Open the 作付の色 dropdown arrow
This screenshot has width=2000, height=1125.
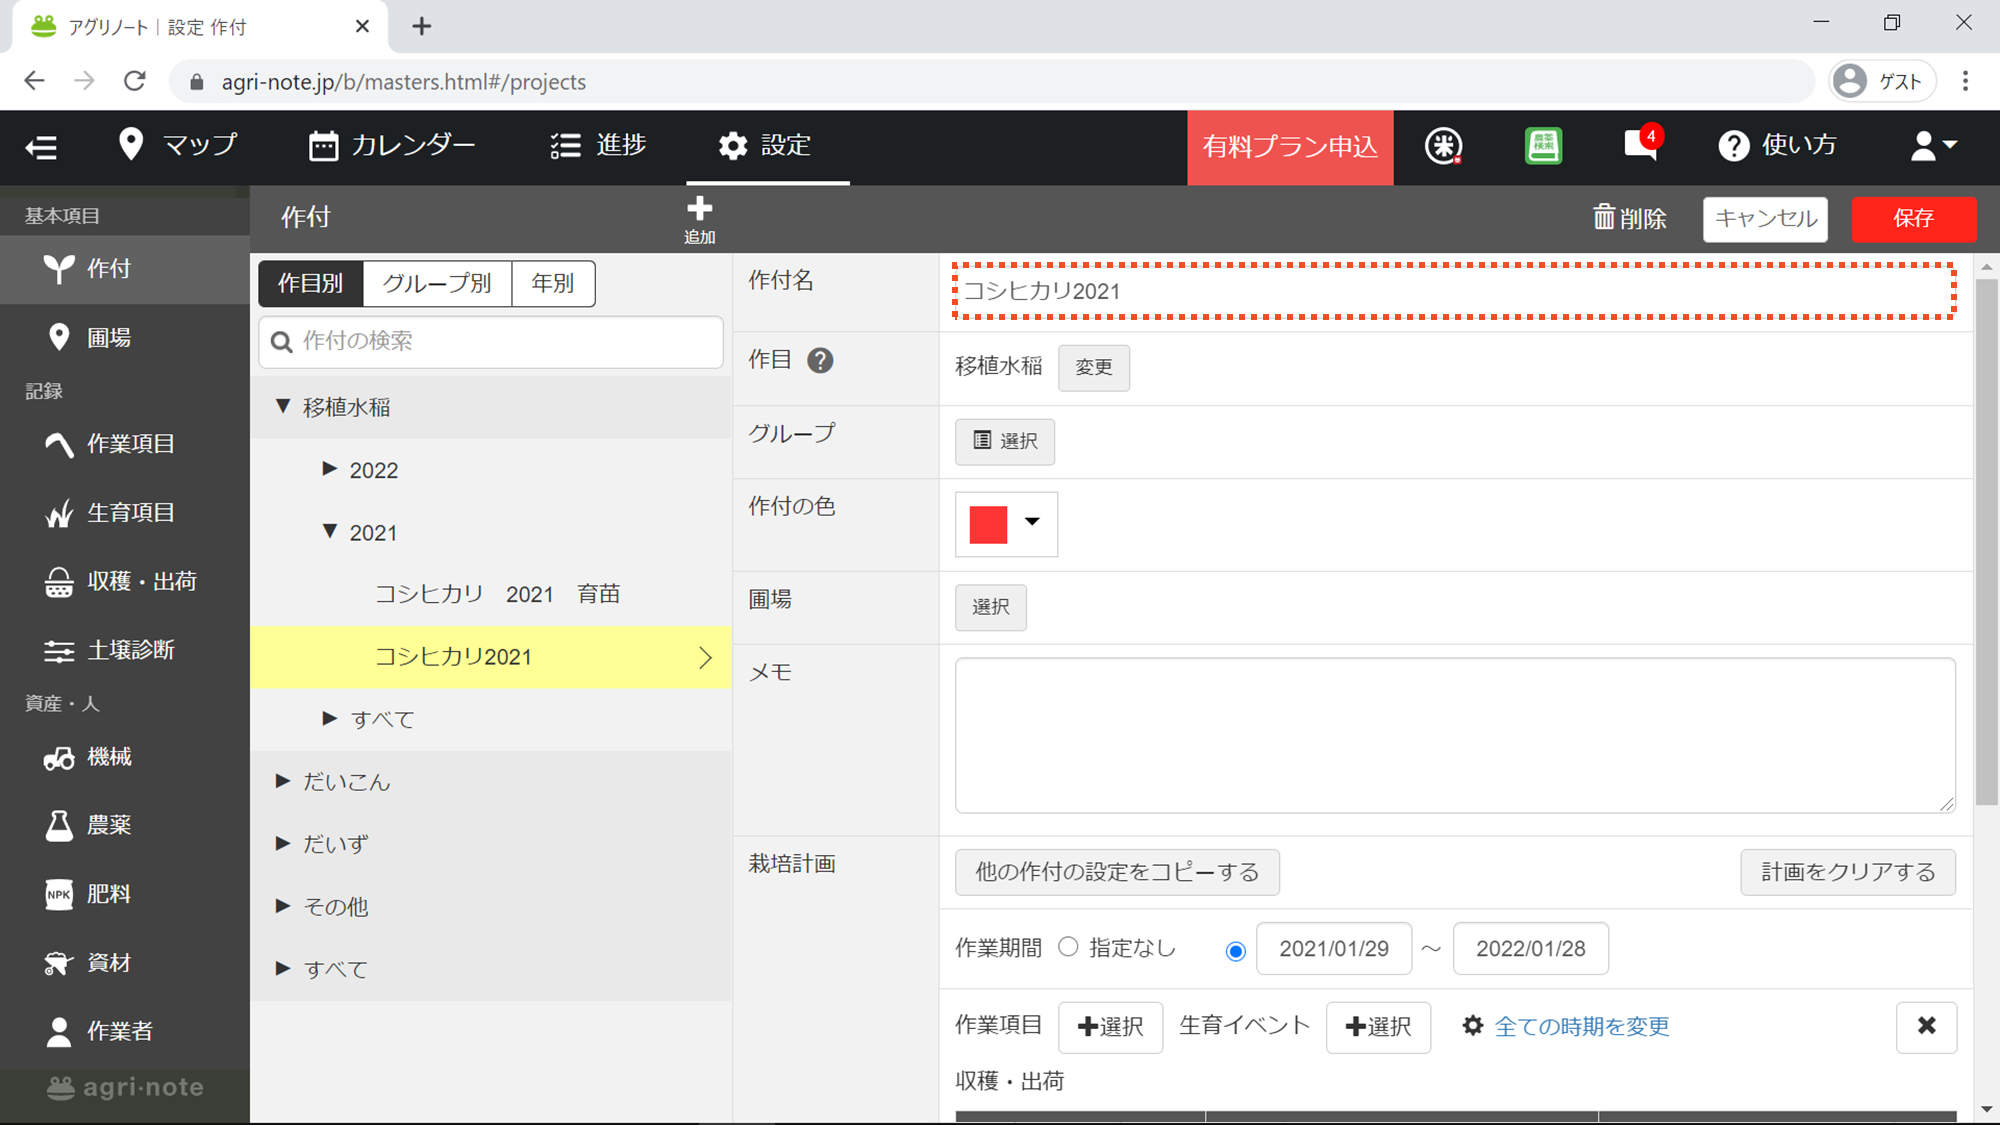tap(1032, 522)
